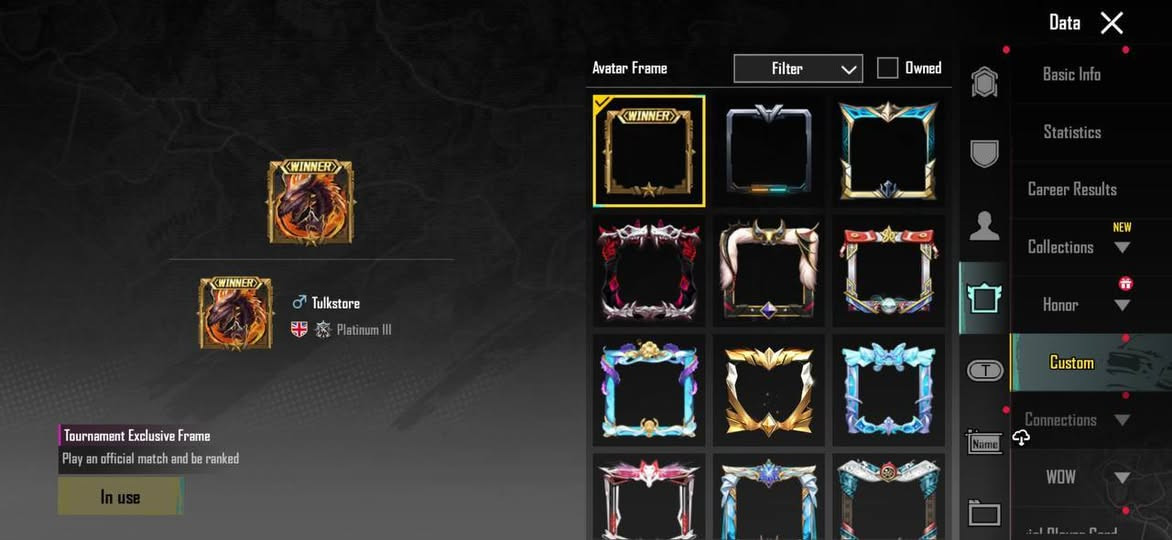The image size is (1172, 540).
Task: Open the hexagon badge customization icon
Action: click(984, 82)
